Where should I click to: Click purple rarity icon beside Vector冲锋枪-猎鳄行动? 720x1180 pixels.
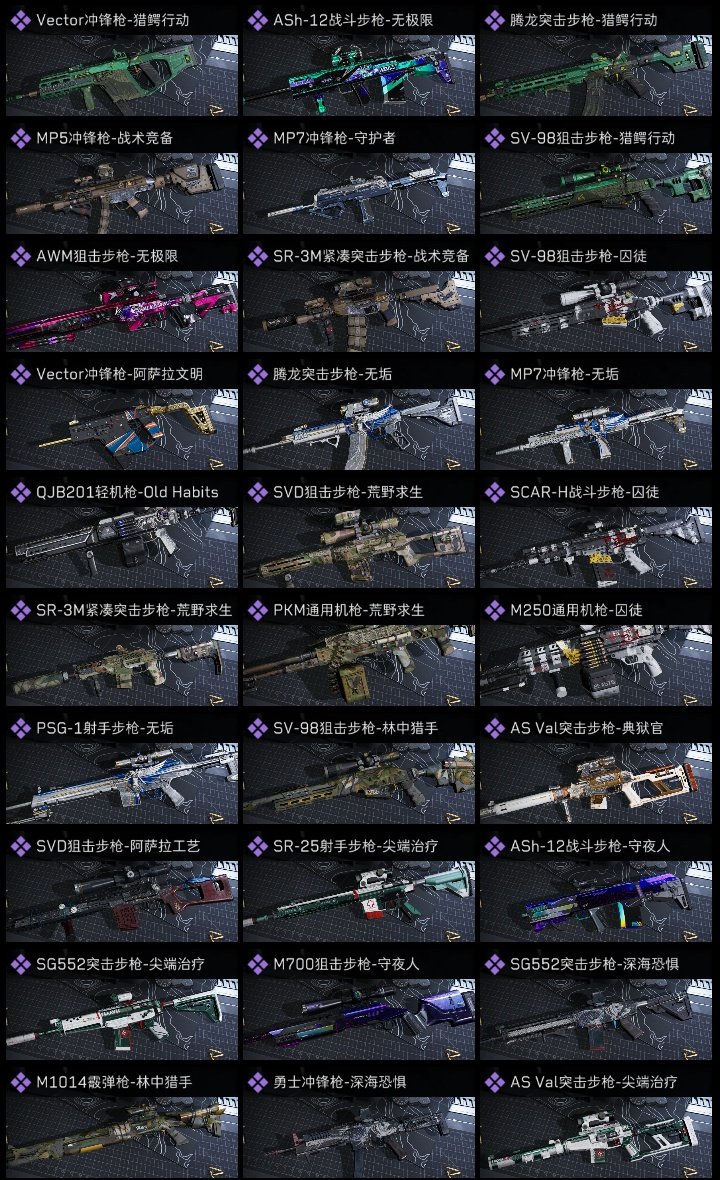coord(20,20)
